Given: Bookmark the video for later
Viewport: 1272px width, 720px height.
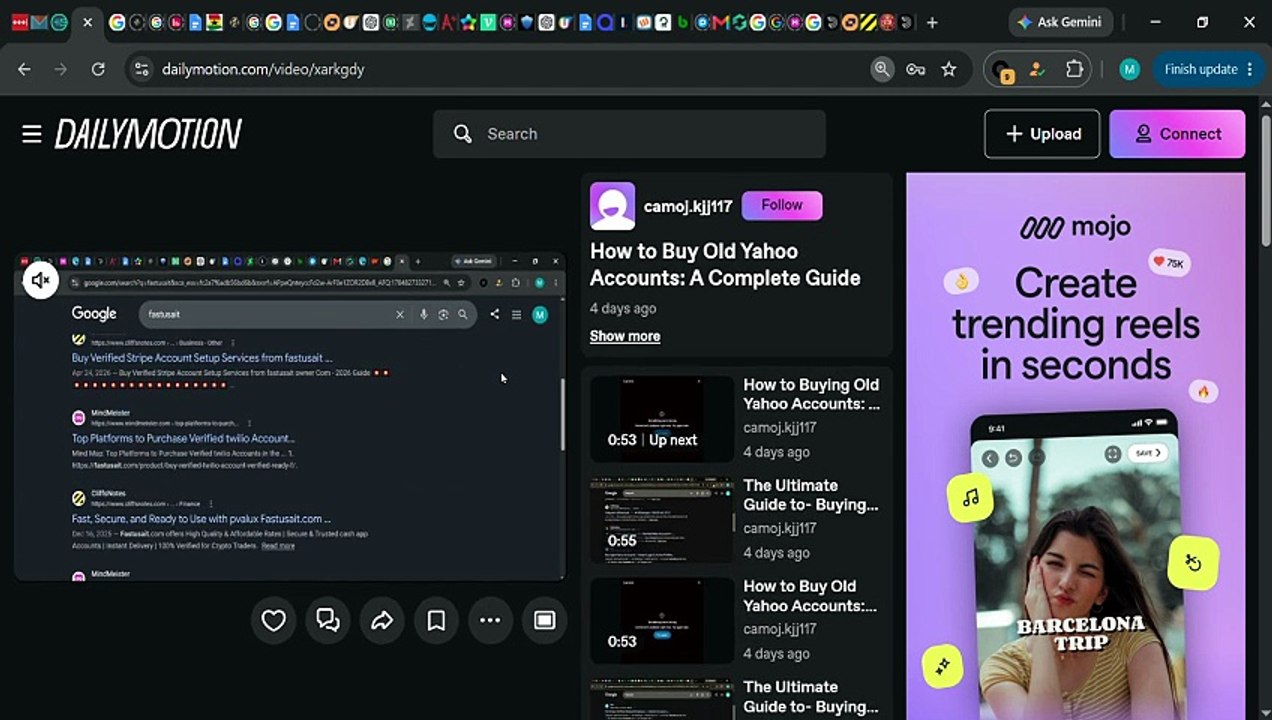Looking at the screenshot, I should click(x=436, y=621).
